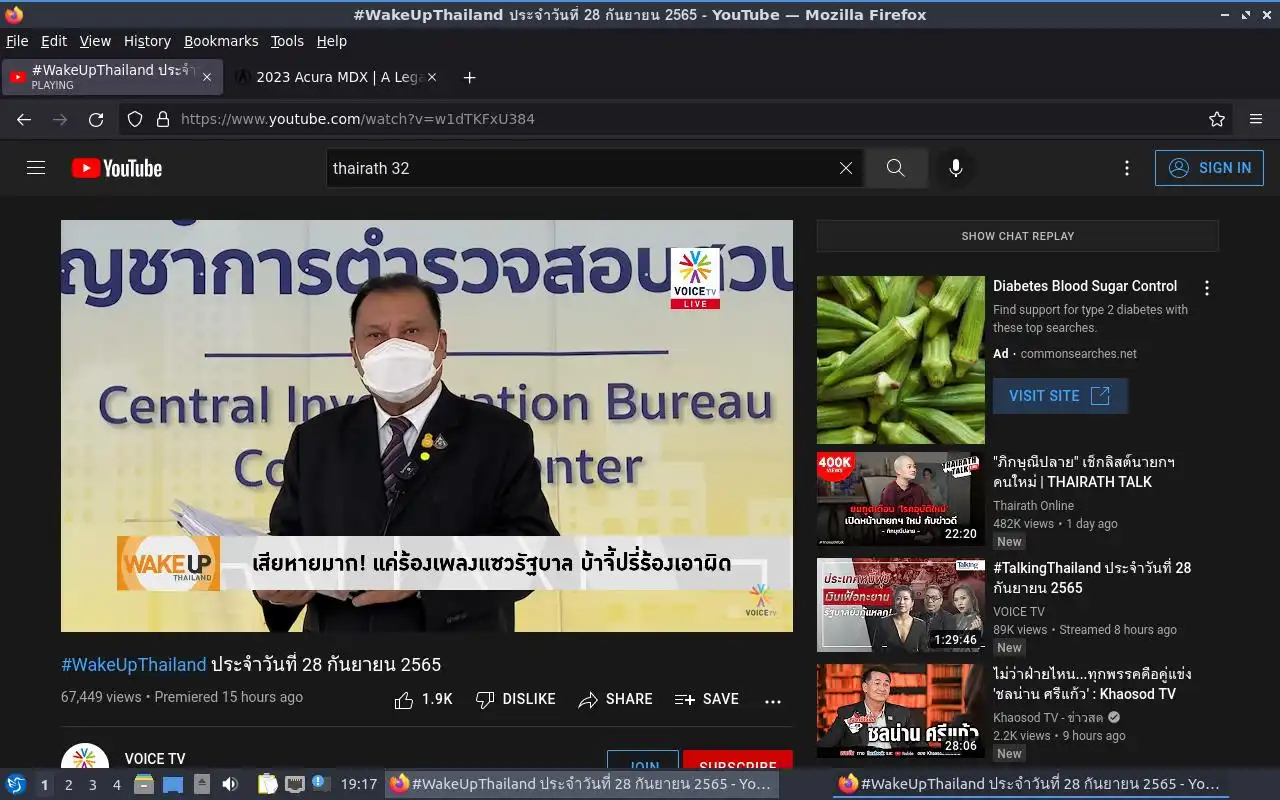Screen dimensions: 1280x800
Task: Click the Khaosod TV video title
Action: (1092, 684)
